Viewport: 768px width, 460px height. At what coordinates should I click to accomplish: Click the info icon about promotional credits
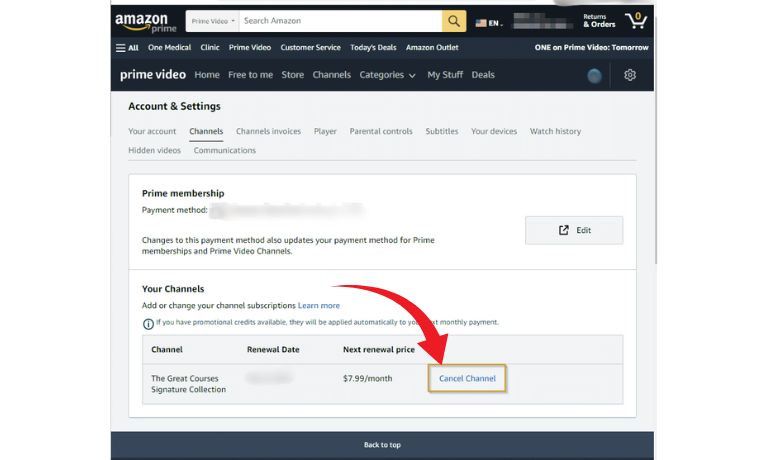(x=148, y=322)
